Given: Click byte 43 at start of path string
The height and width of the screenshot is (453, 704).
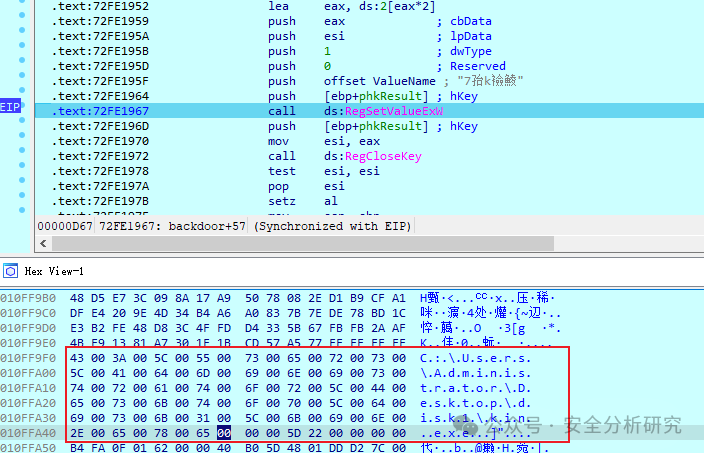Looking at the screenshot, I should point(77,358).
